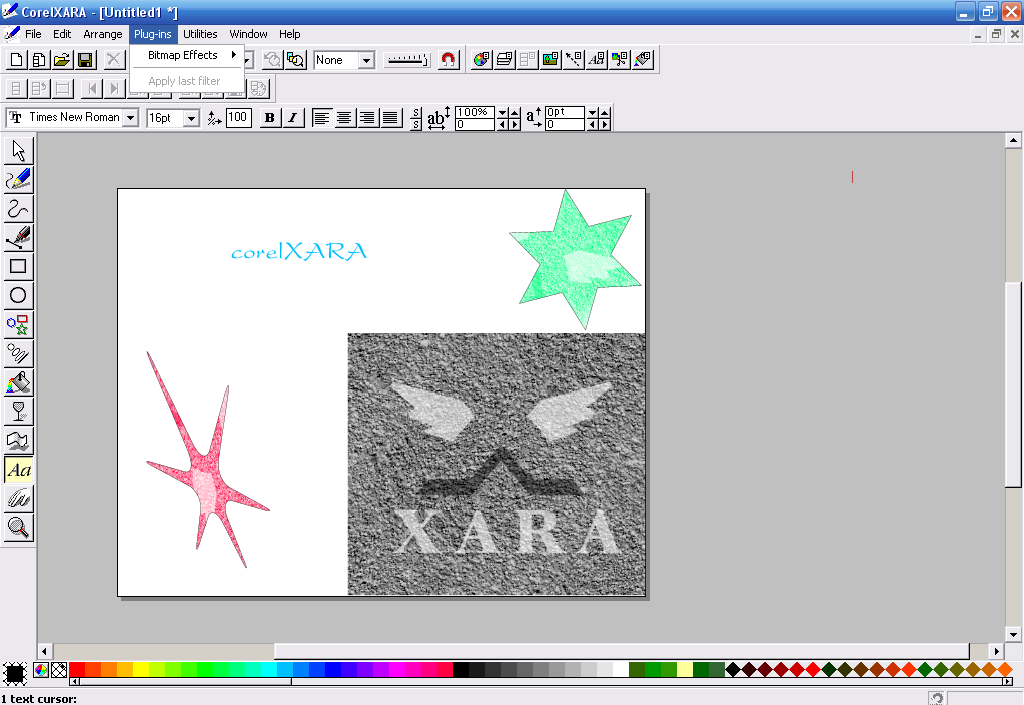Viewport: 1024px width, 705px height.
Task: Click the new from template icon
Action: coord(39,60)
